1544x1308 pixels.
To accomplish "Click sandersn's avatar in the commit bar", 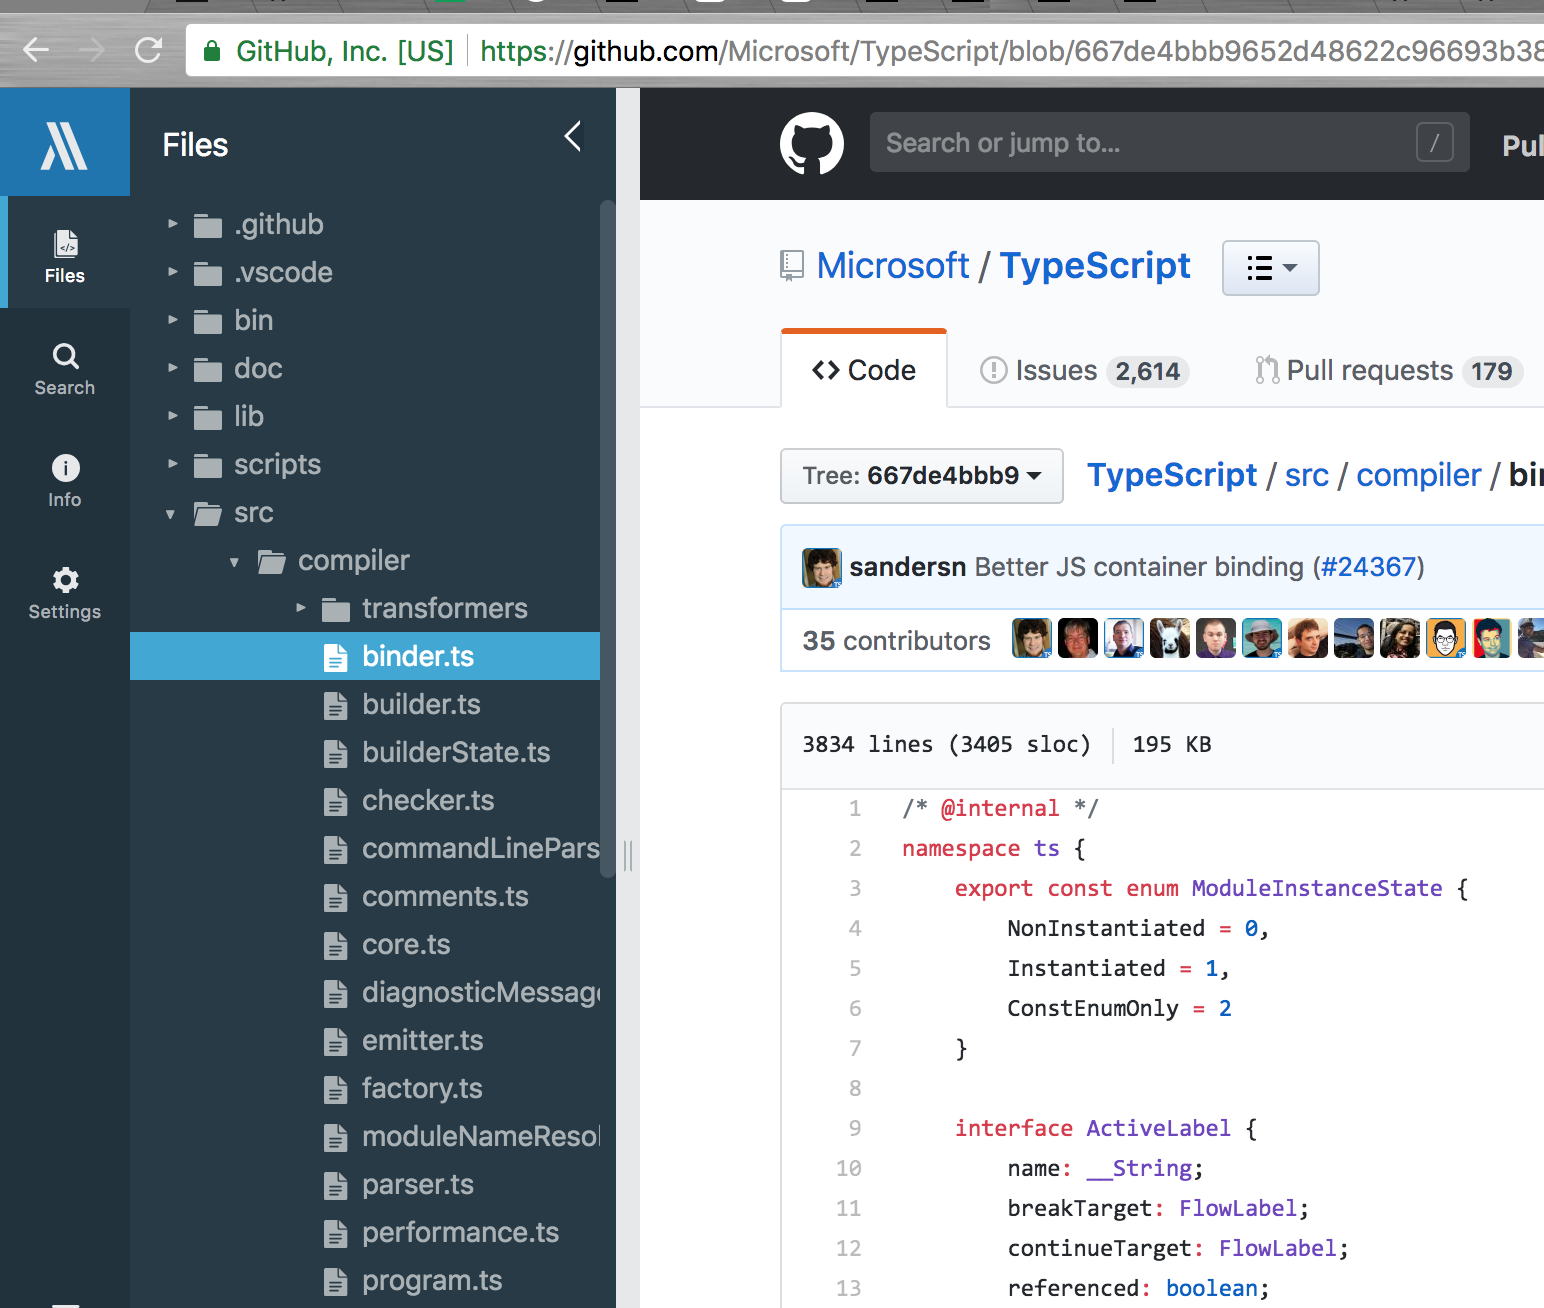I will [x=822, y=568].
